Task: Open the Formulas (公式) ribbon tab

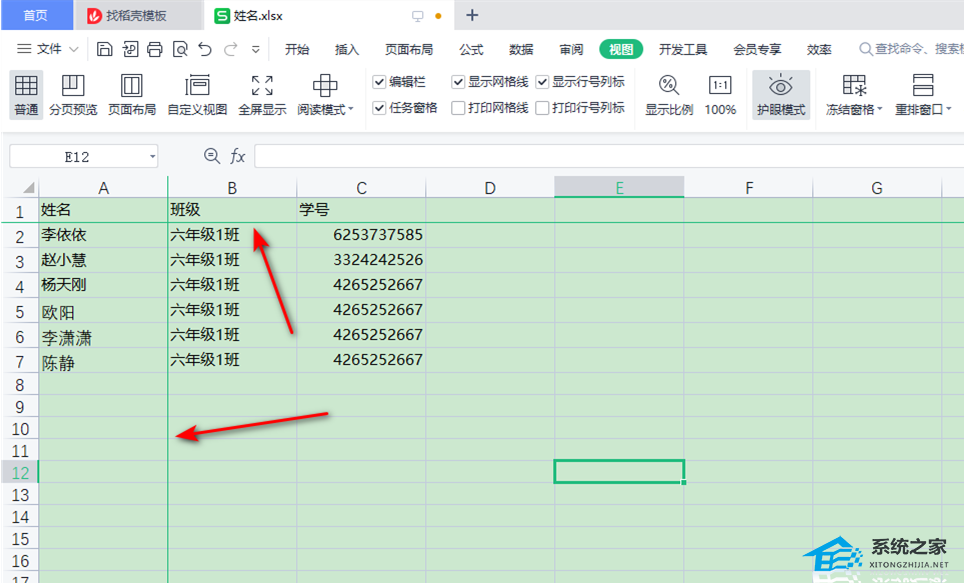Action: pyautogui.click(x=471, y=49)
